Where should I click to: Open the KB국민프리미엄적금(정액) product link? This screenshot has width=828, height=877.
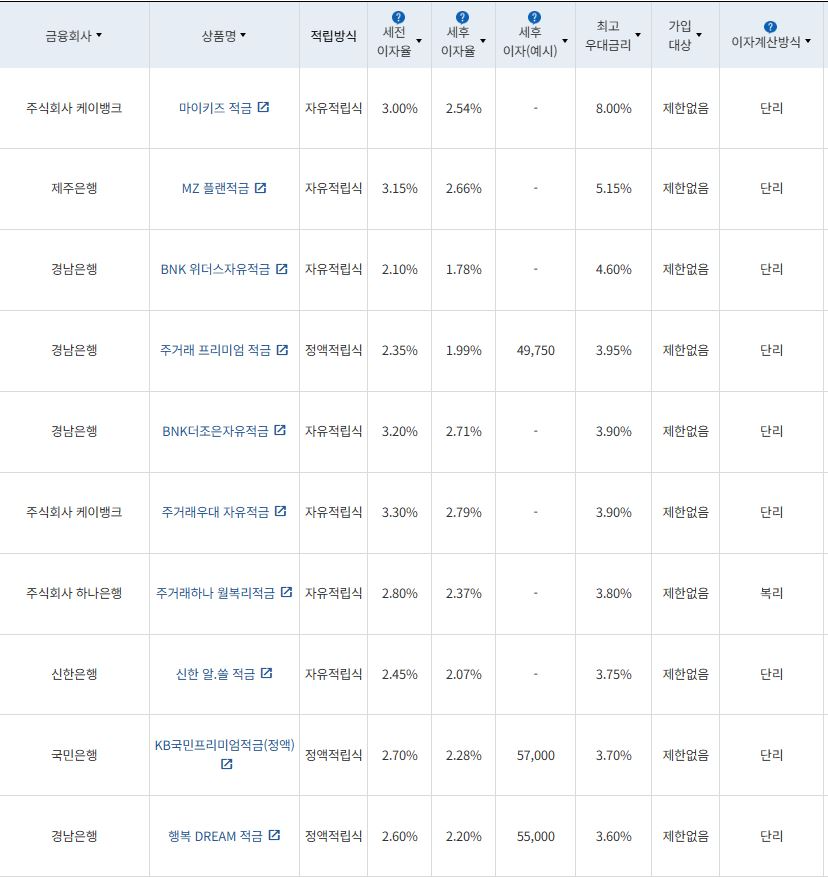coord(224,745)
